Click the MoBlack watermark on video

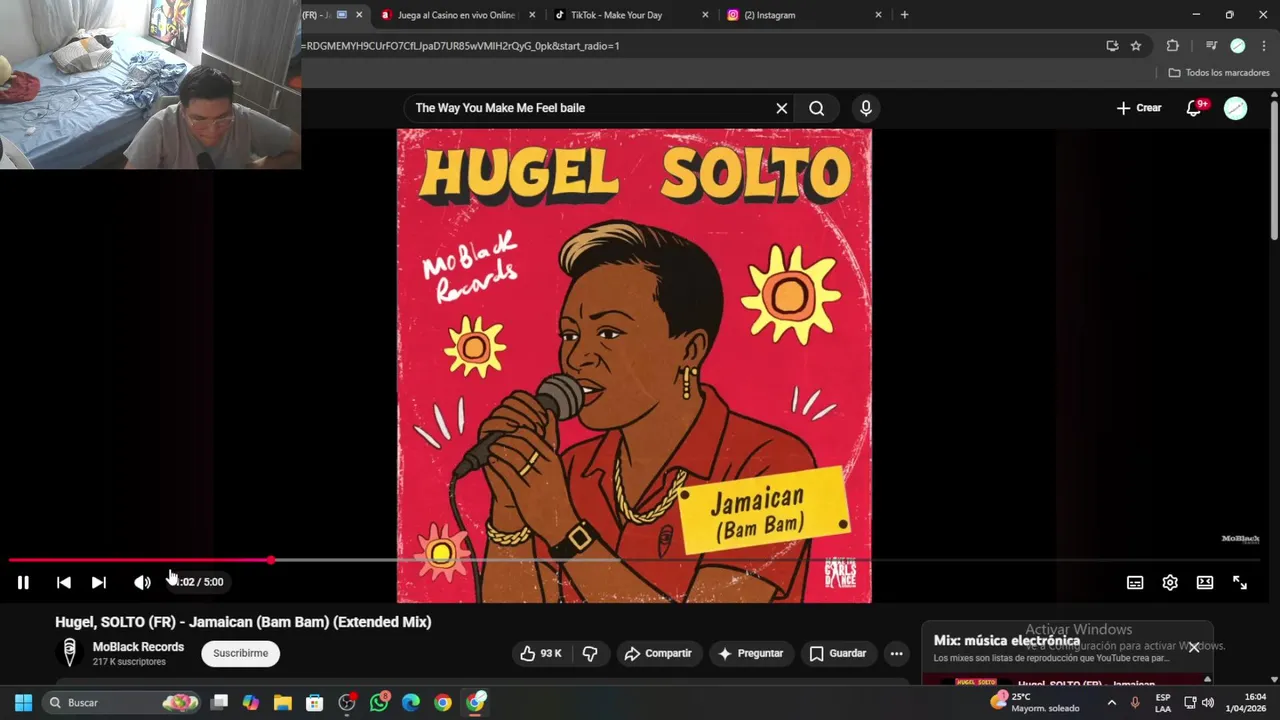[1240, 539]
